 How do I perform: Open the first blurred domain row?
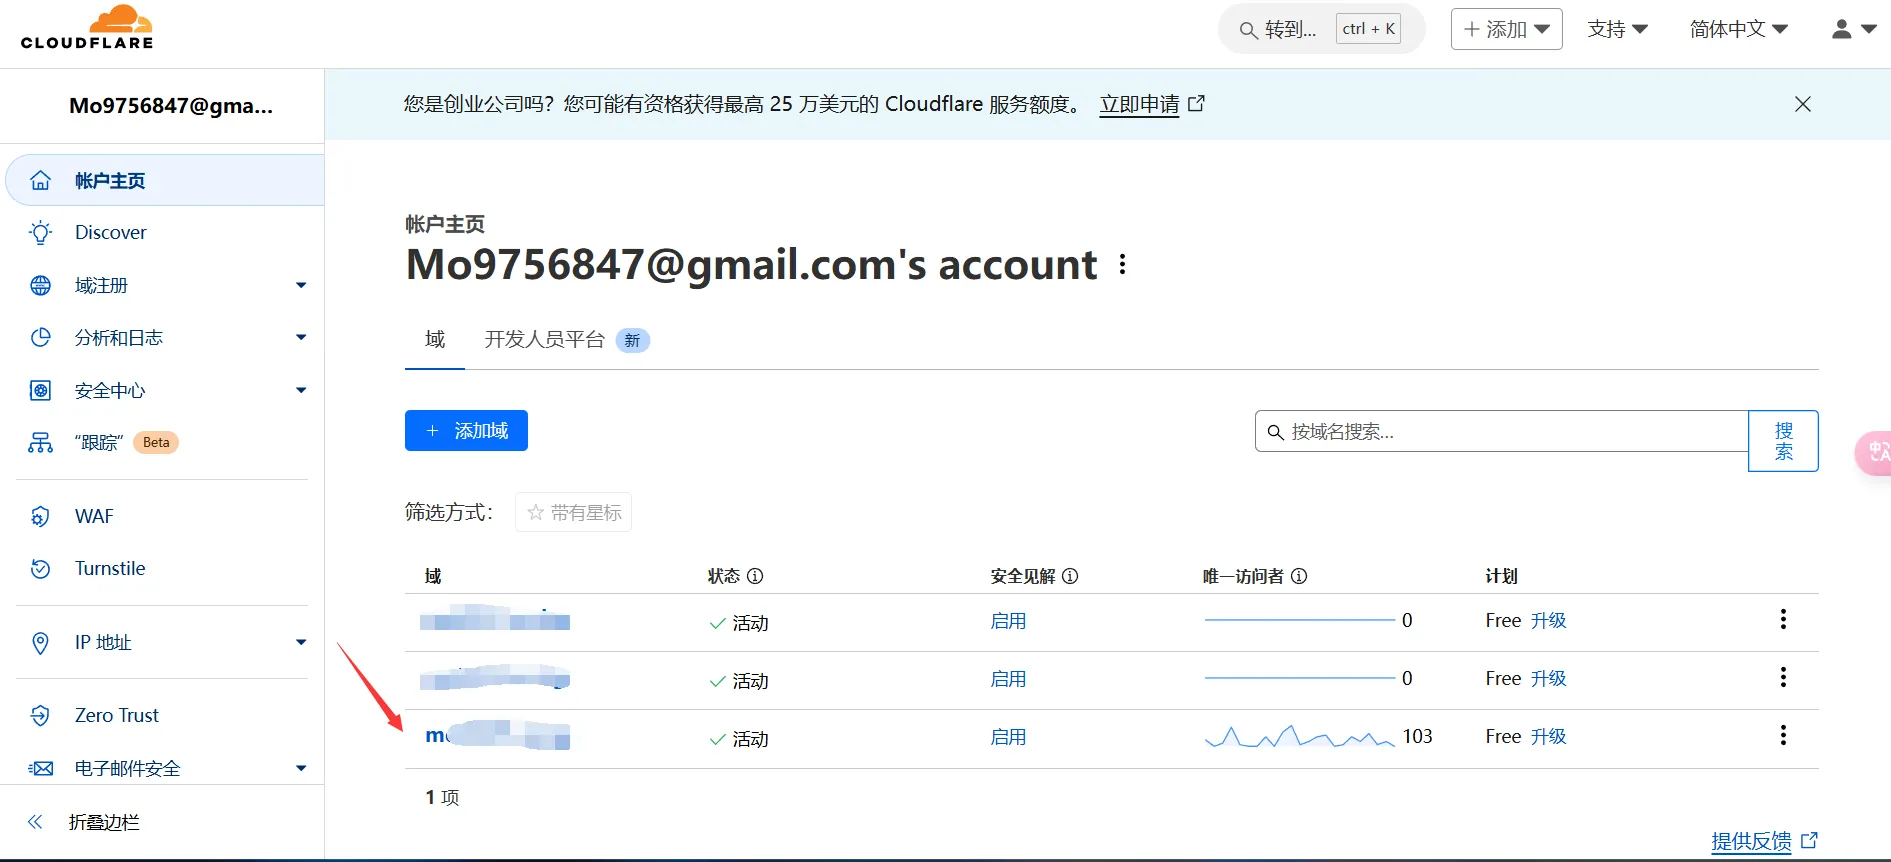pyautogui.click(x=495, y=620)
